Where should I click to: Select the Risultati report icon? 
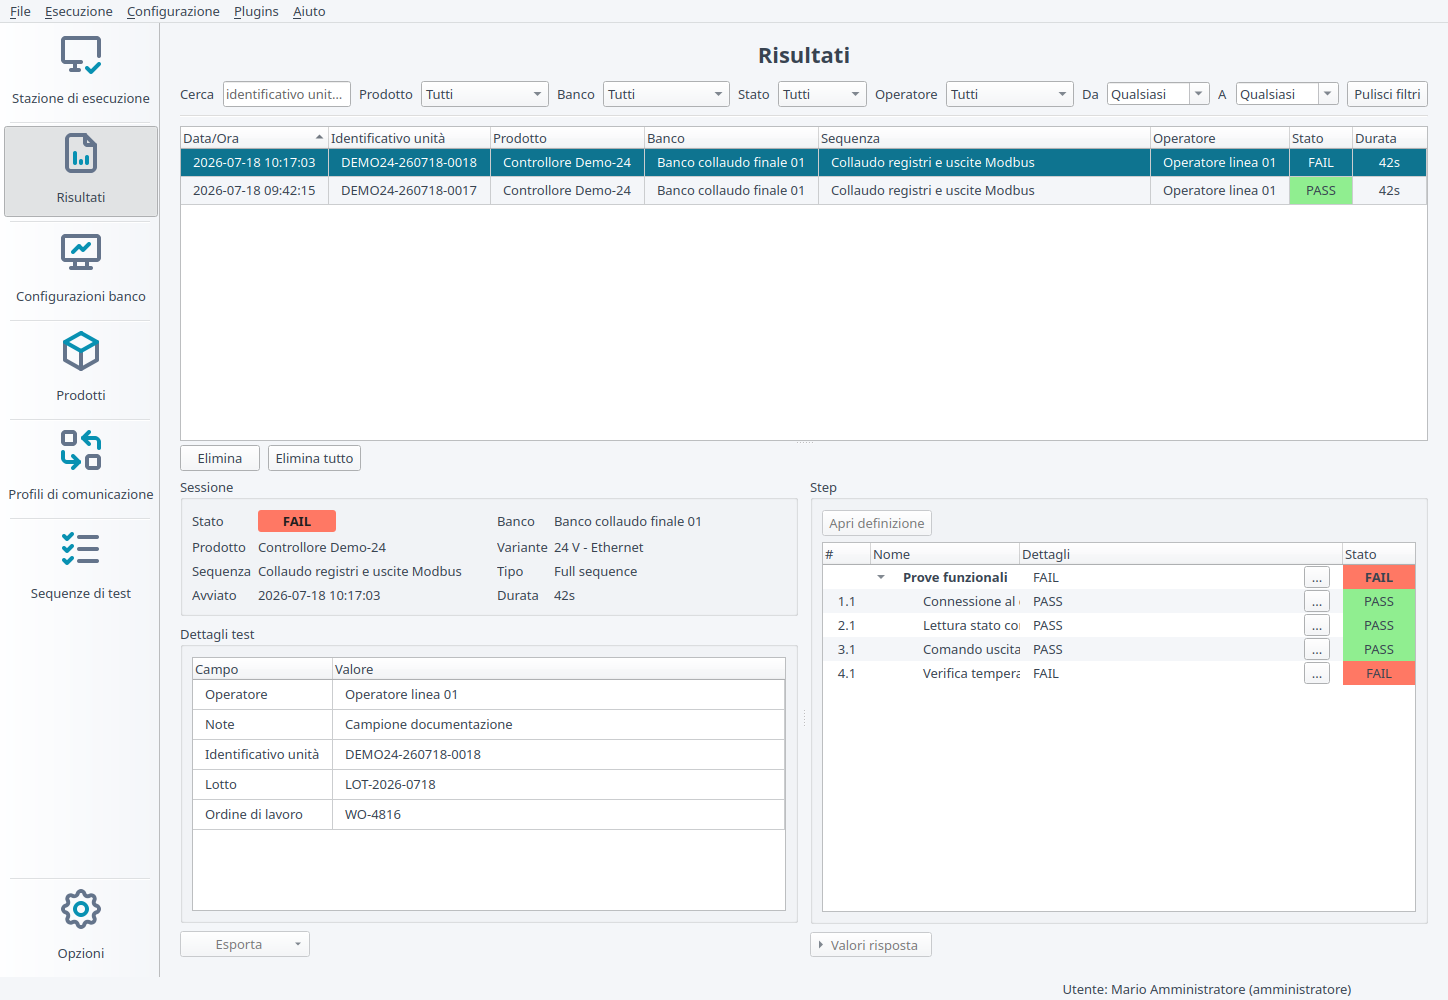click(81, 154)
